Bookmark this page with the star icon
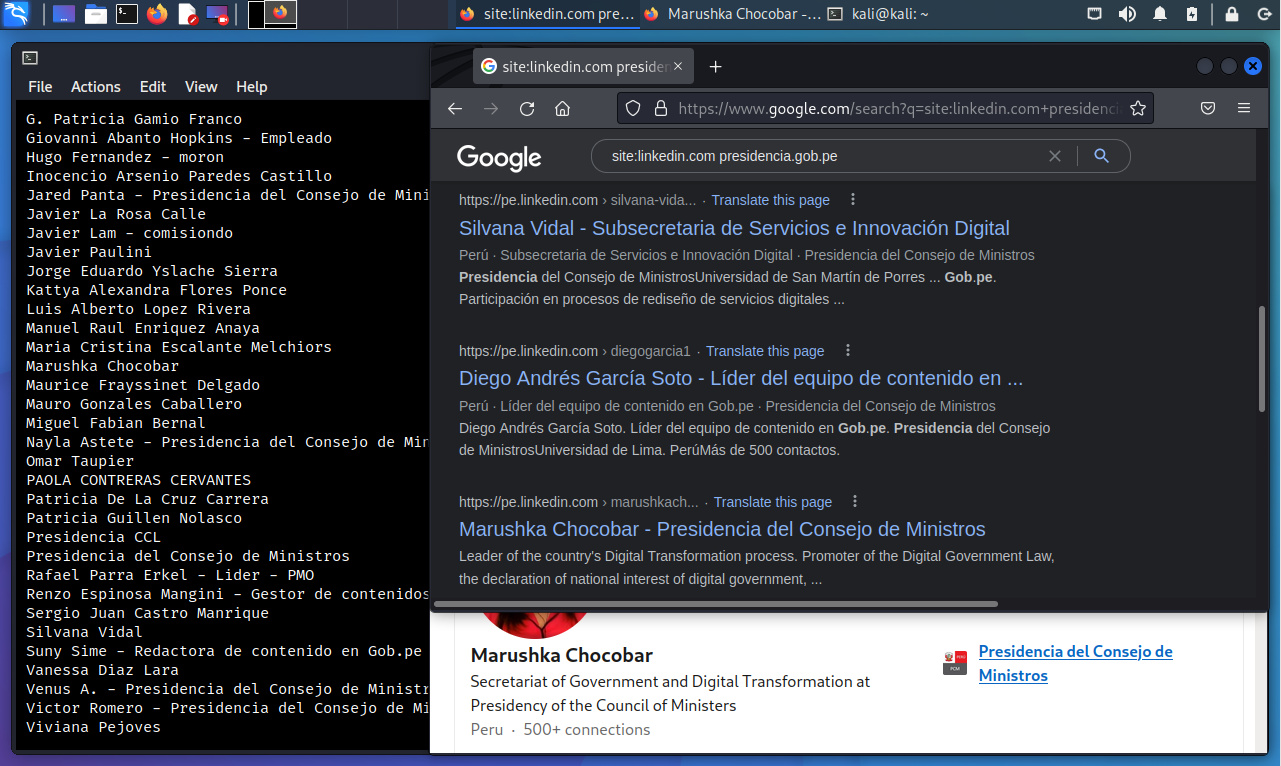The height and width of the screenshot is (766, 1281). click(1137, 109)
